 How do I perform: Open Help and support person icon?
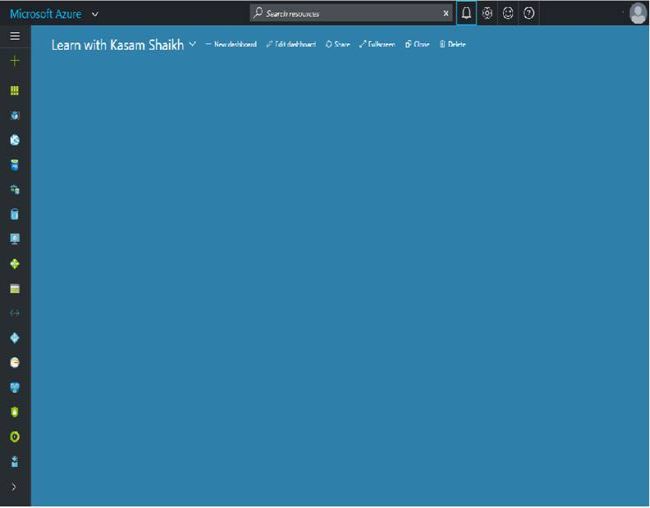(15, 462)
